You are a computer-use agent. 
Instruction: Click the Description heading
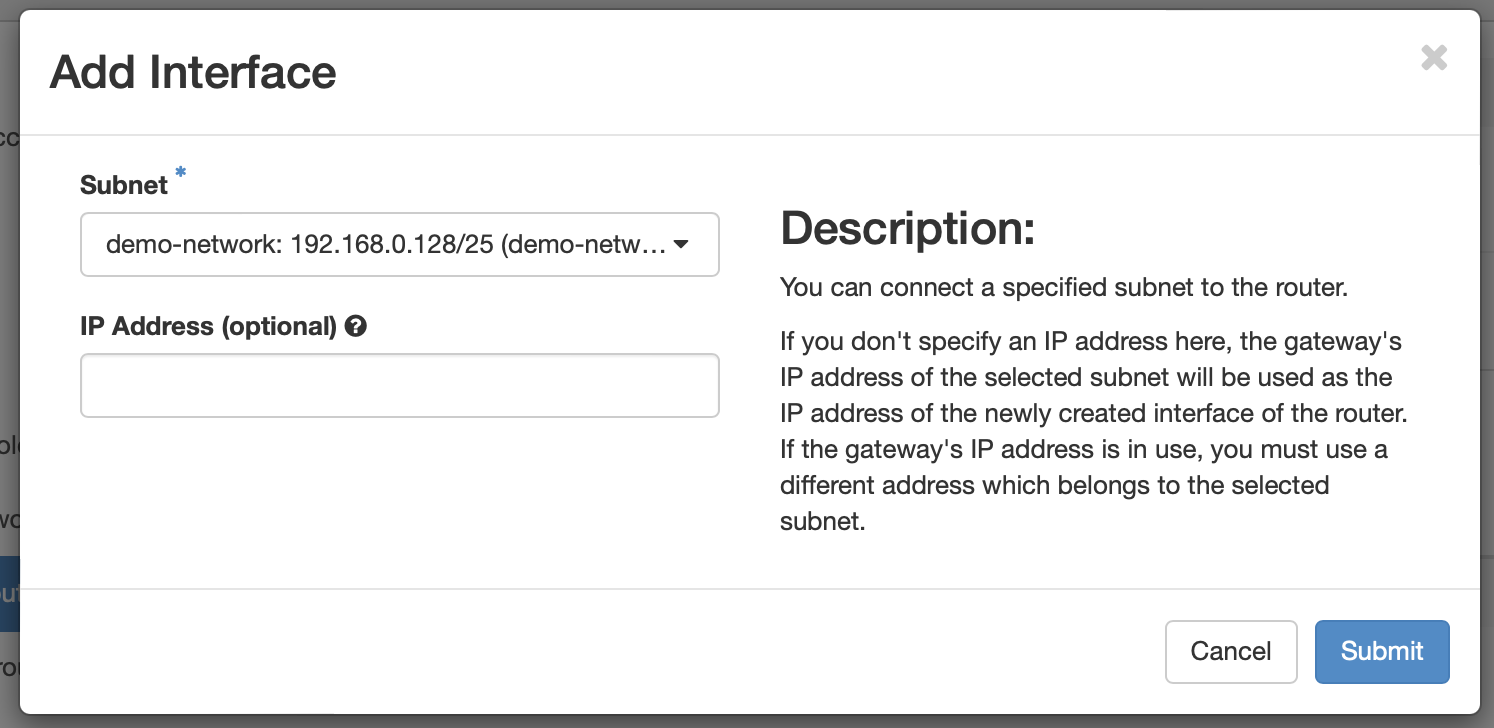tap(907, 229)
